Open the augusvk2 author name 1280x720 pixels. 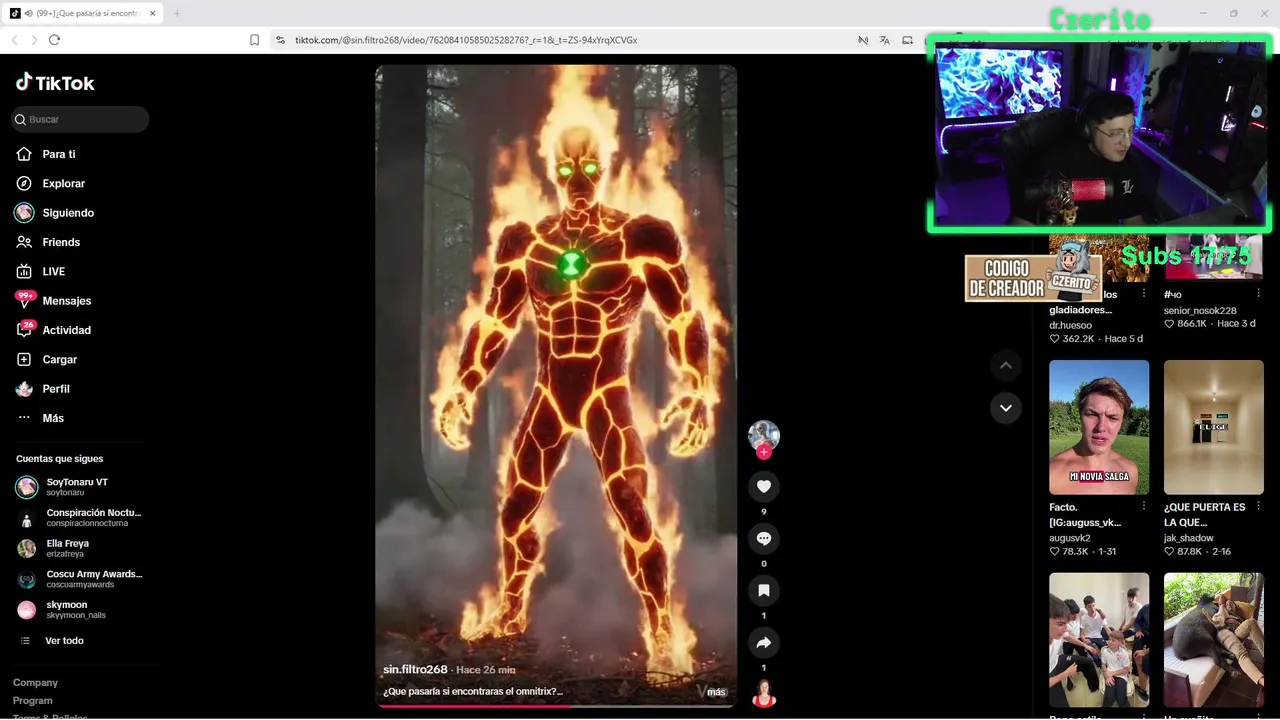coord(1070,538)
